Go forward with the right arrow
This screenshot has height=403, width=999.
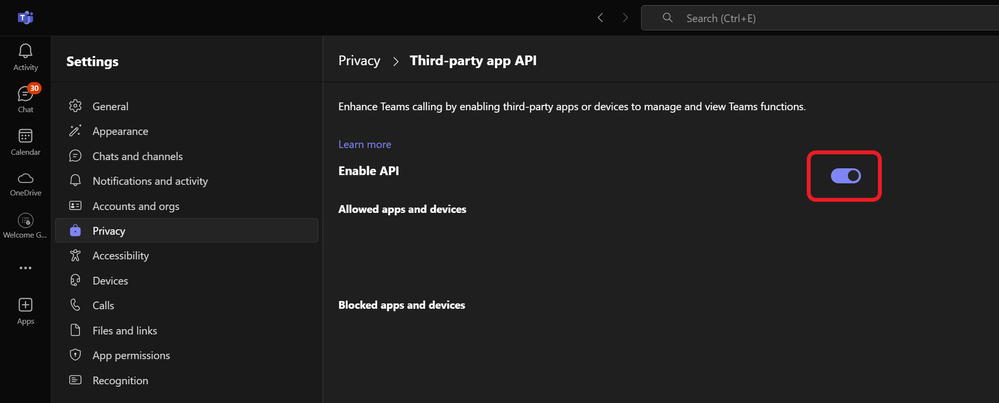625,18
